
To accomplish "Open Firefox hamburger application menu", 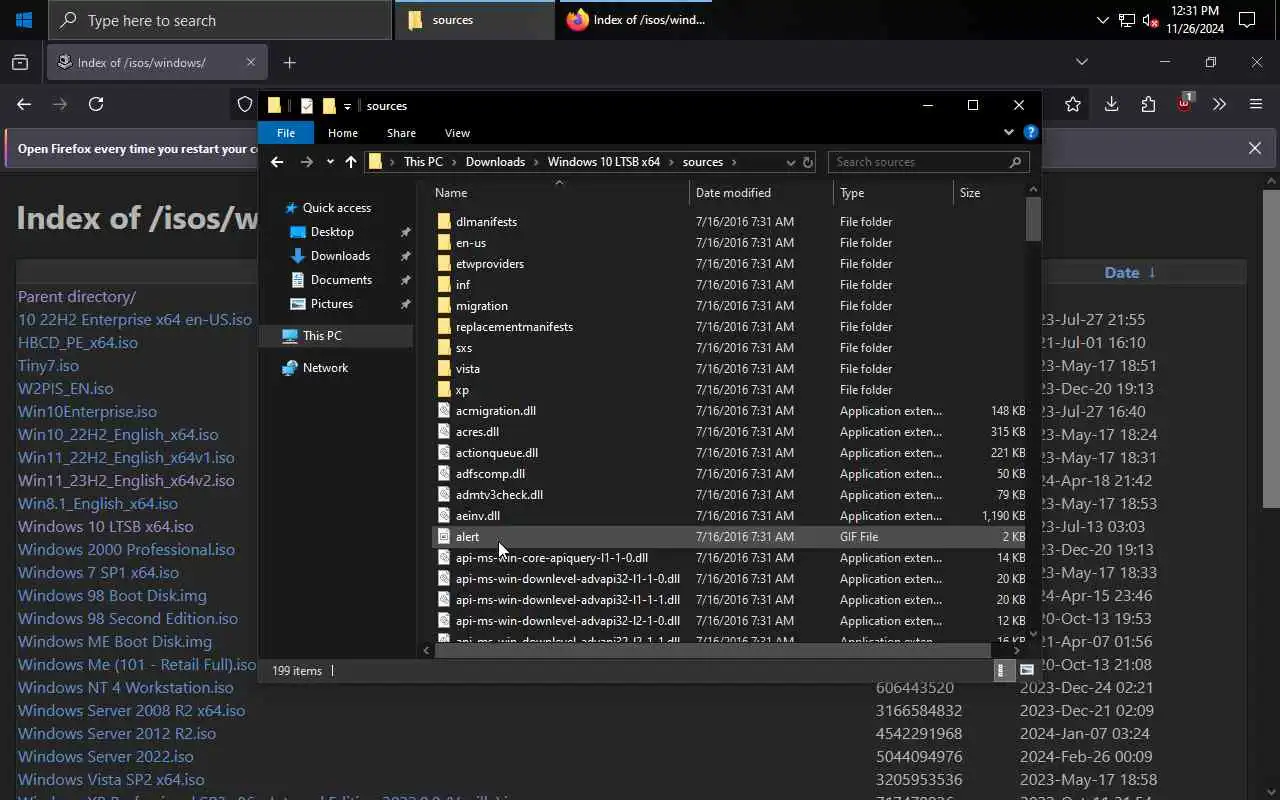I will tap(1256, 104).
